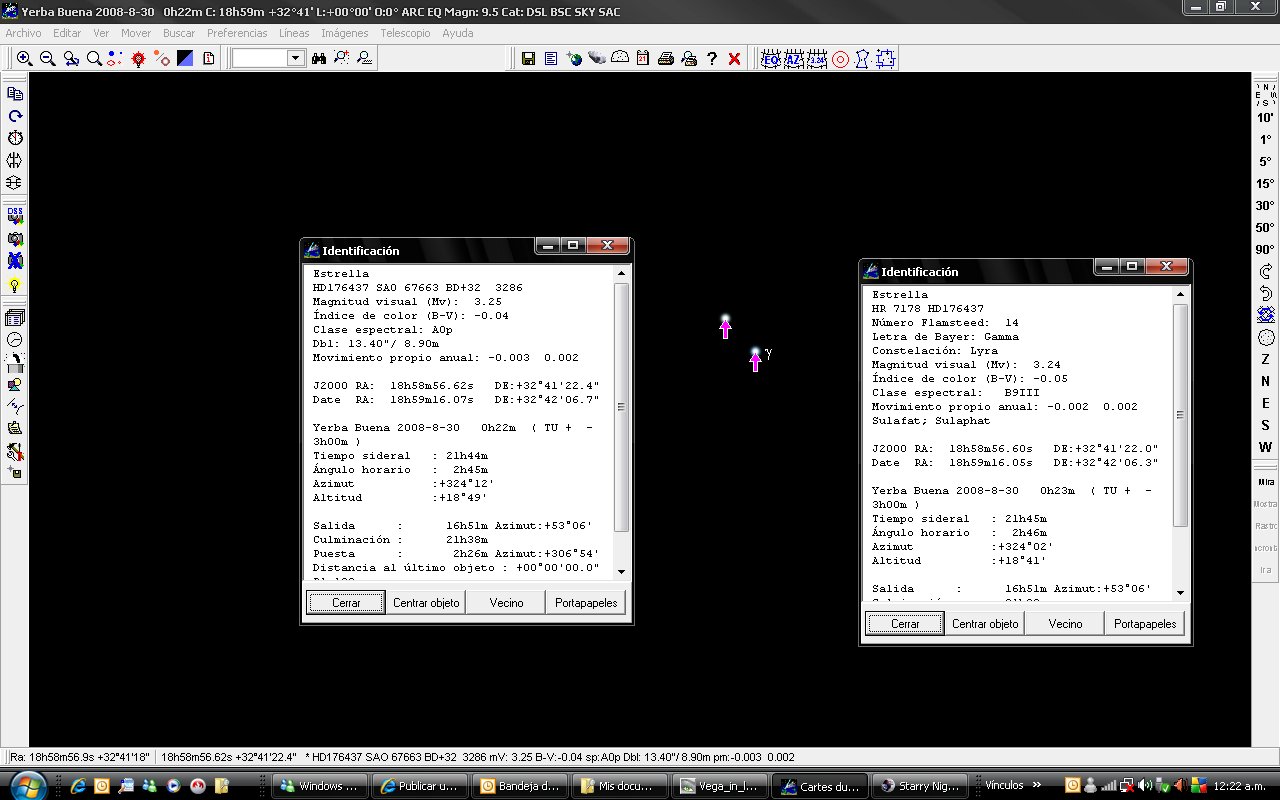1280x800 pixels.
Task: Open the Preferencias menu
Action: [x=237, y=33]
